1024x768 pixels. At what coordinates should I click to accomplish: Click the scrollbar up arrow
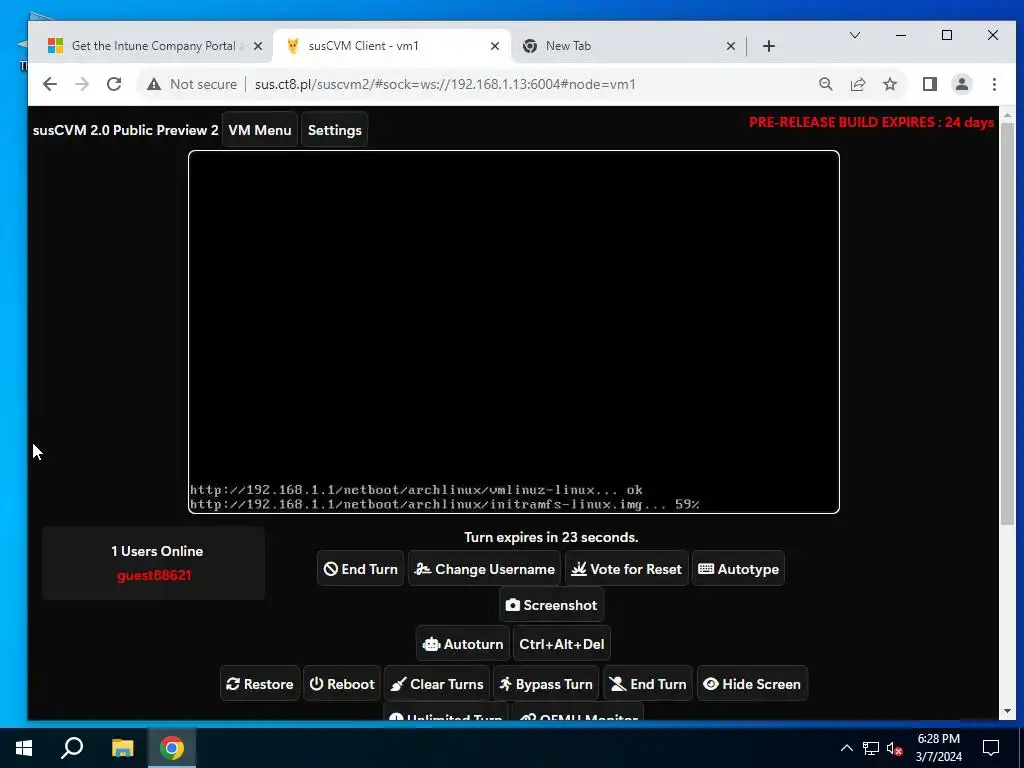tap(1006, 115)
